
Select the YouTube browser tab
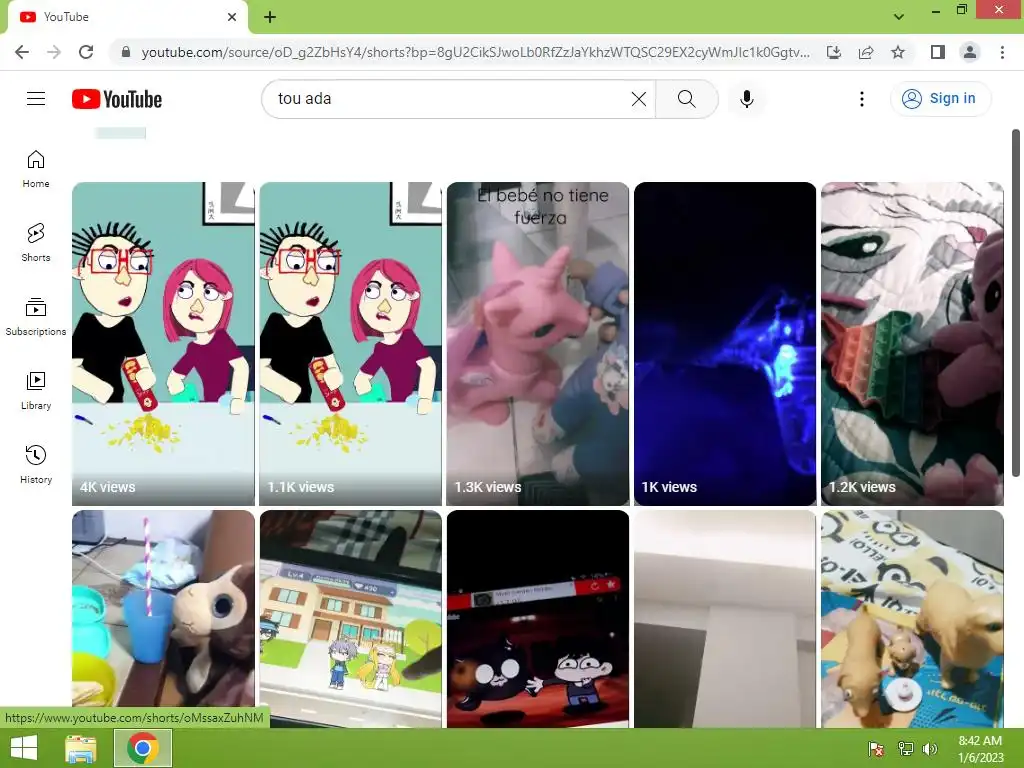click(128, 17)
